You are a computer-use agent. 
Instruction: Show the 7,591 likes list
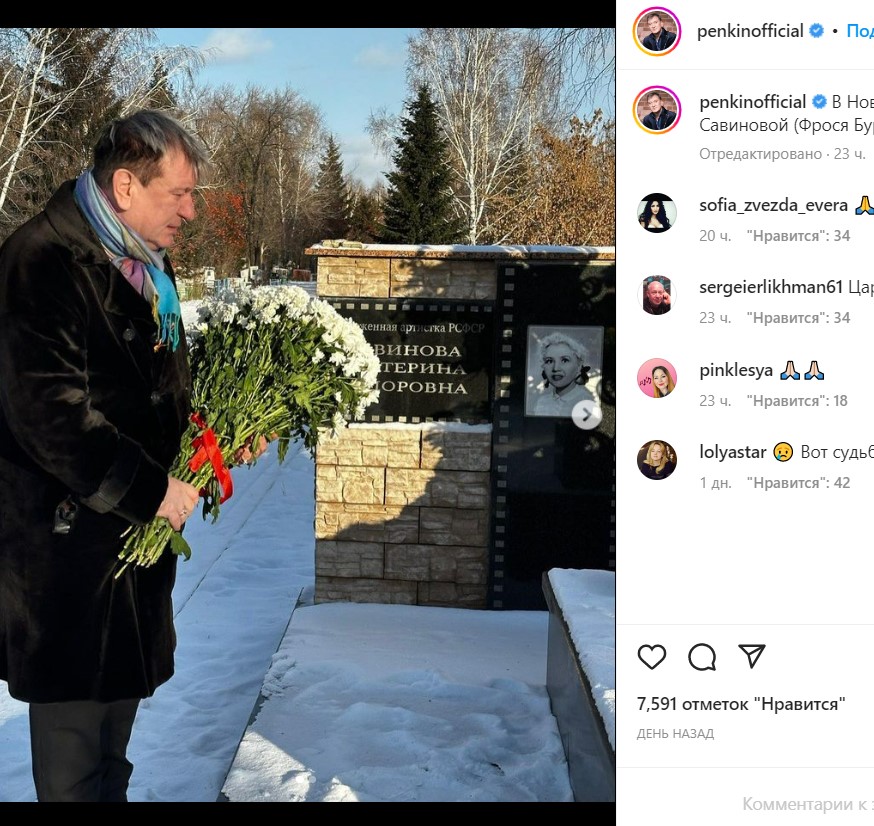click(x=741, y=704)
